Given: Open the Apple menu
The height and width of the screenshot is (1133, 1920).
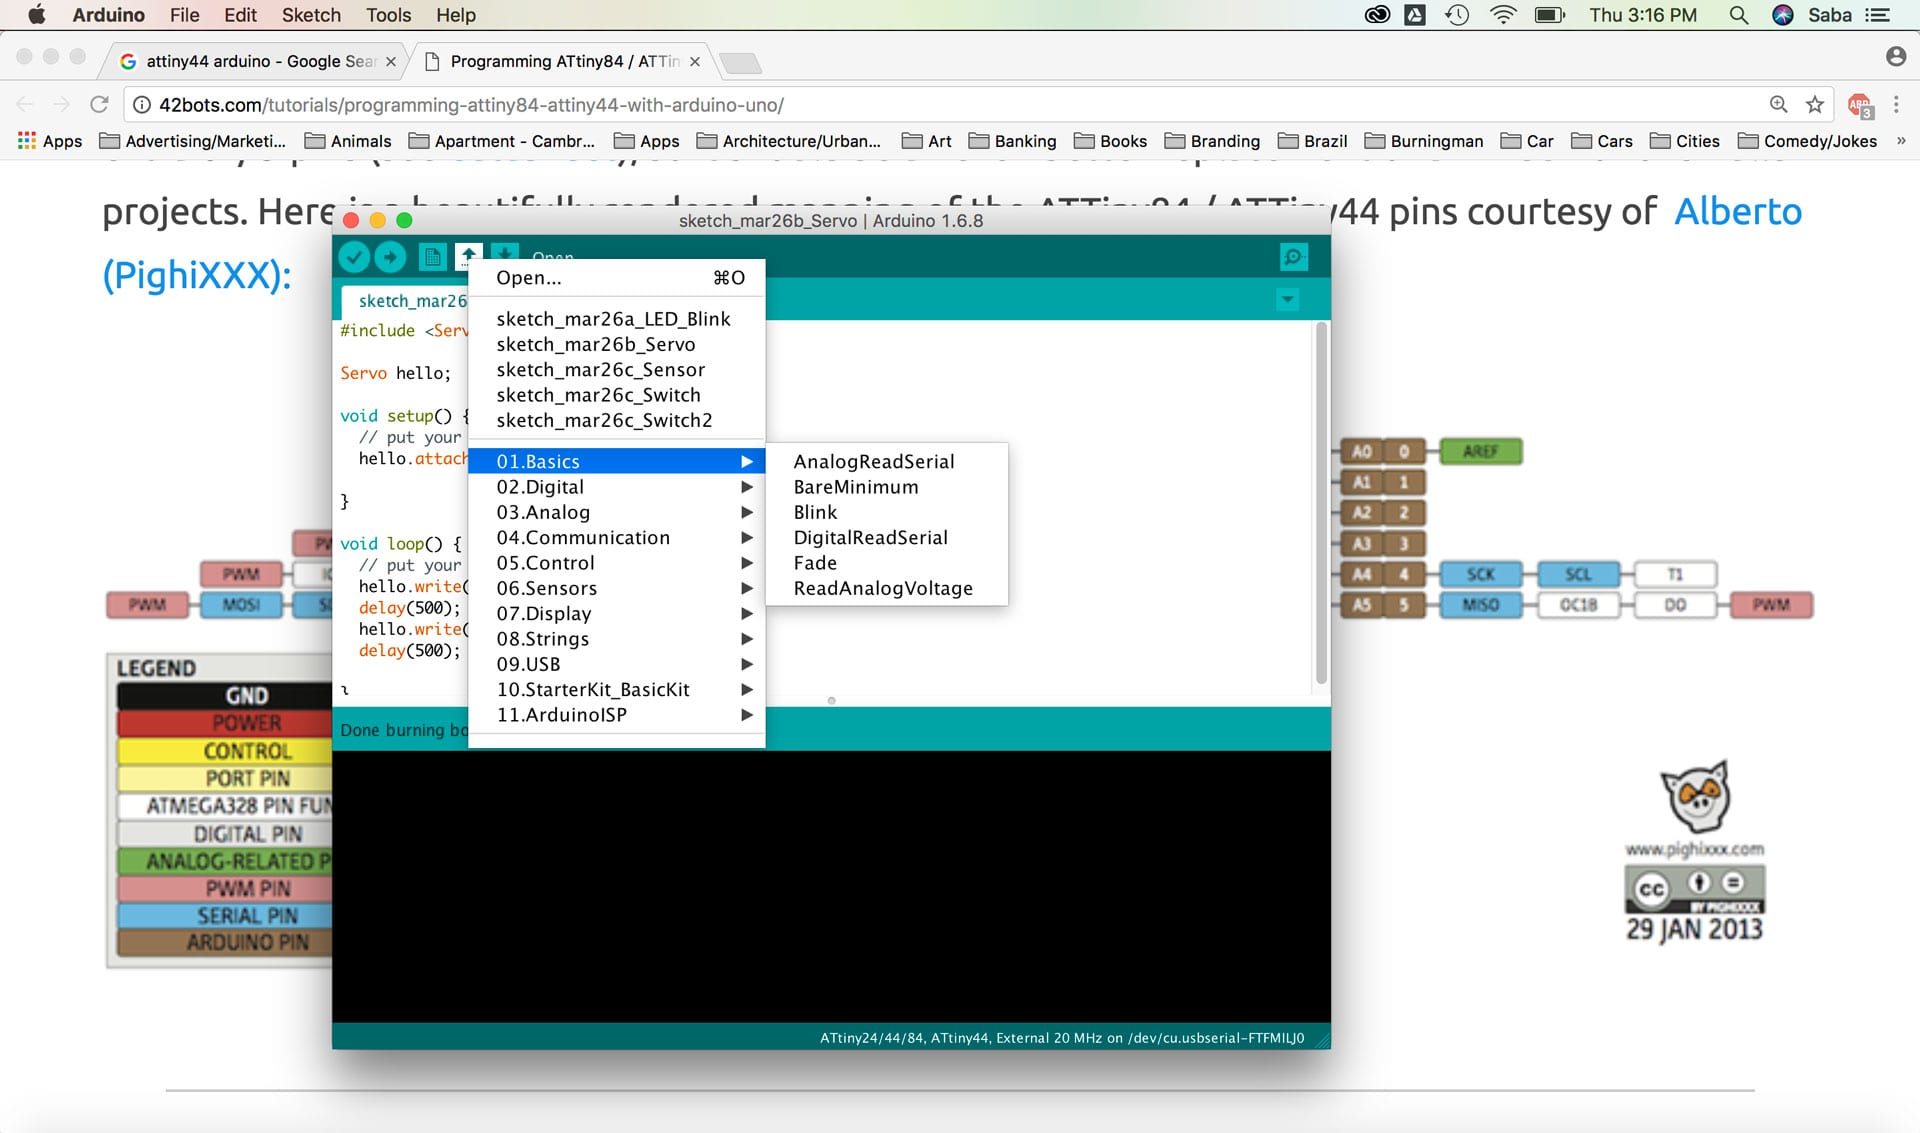Looking at the screenshot, I should point(37,15).
